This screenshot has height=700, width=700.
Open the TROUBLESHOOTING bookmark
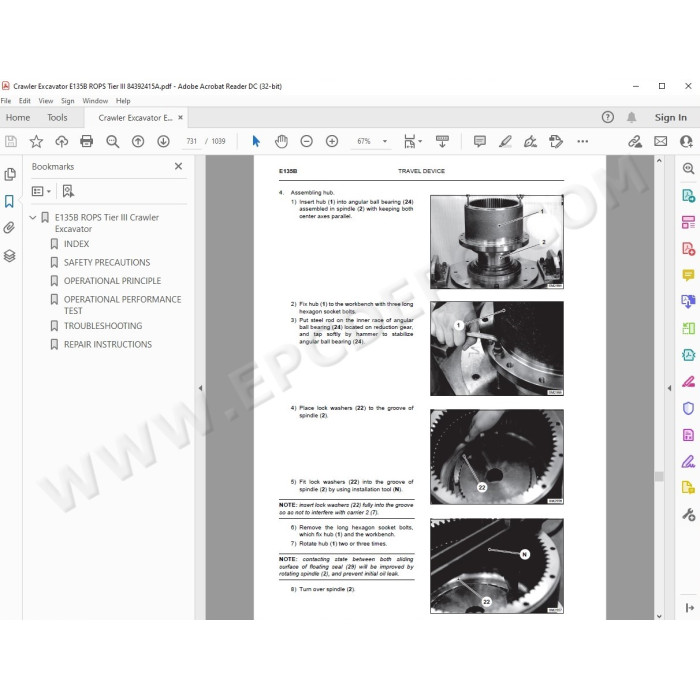pos(103,326)
